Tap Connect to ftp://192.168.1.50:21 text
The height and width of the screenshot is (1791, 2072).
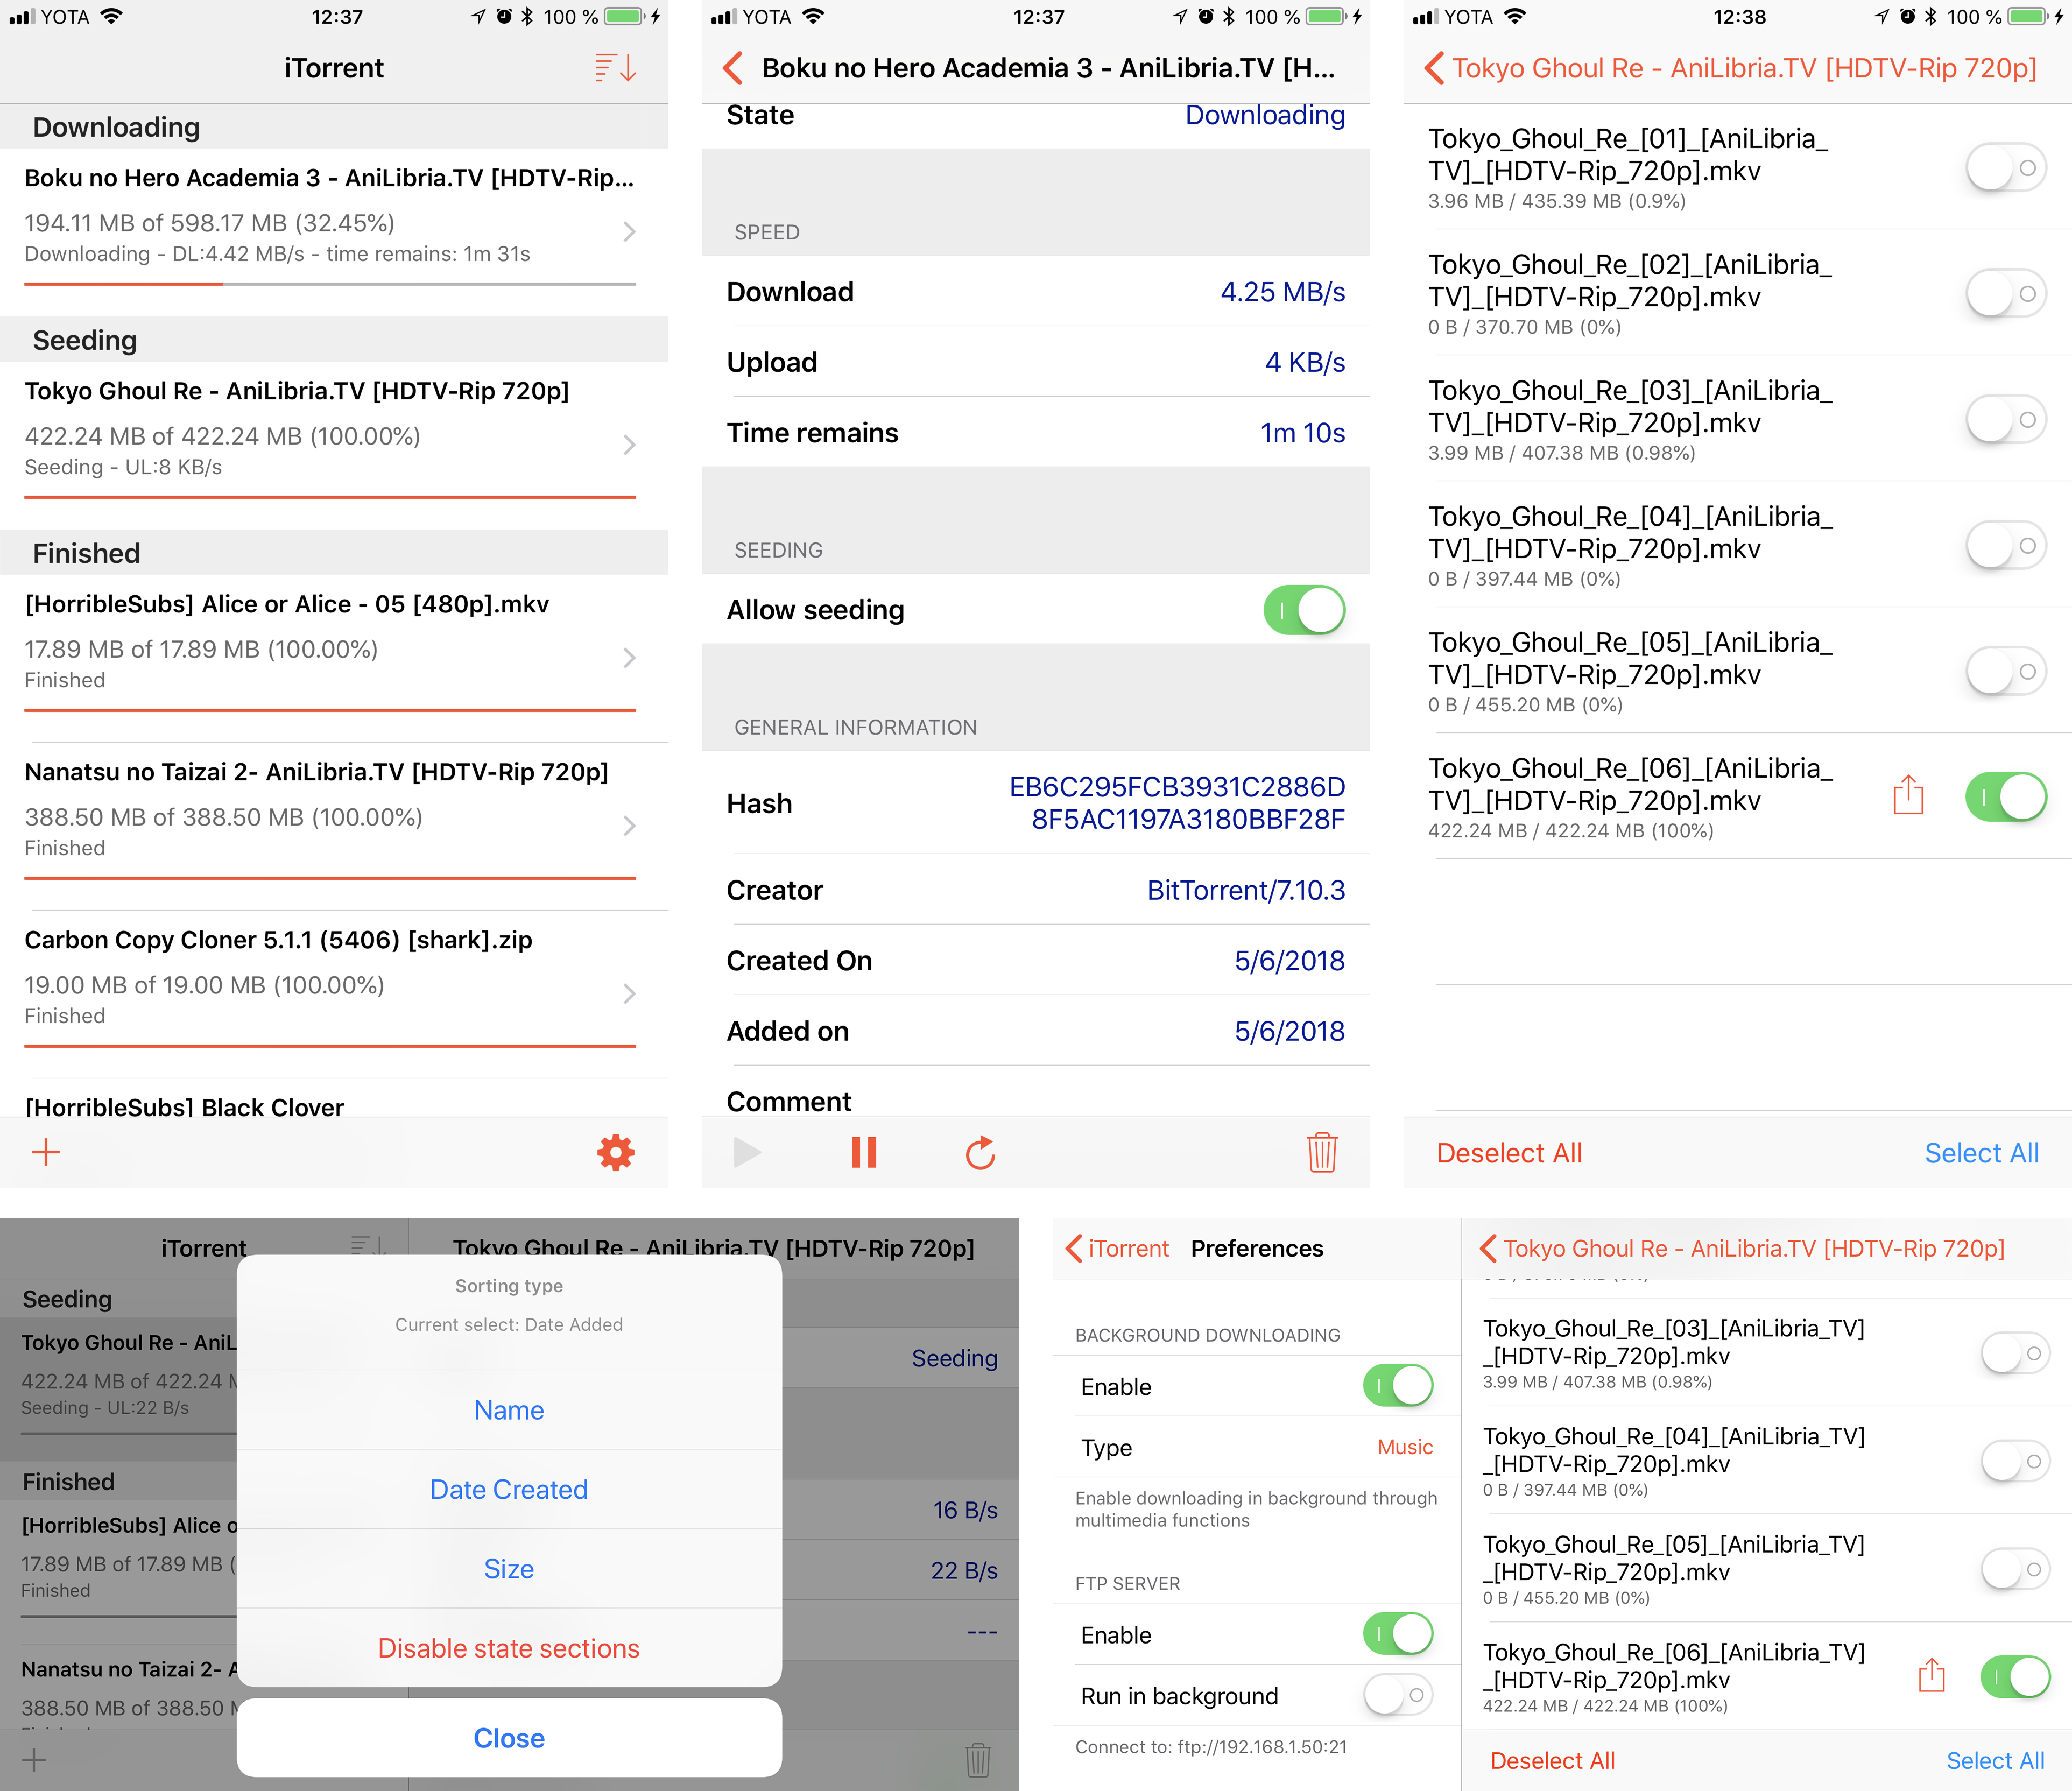(1210, 1747)
